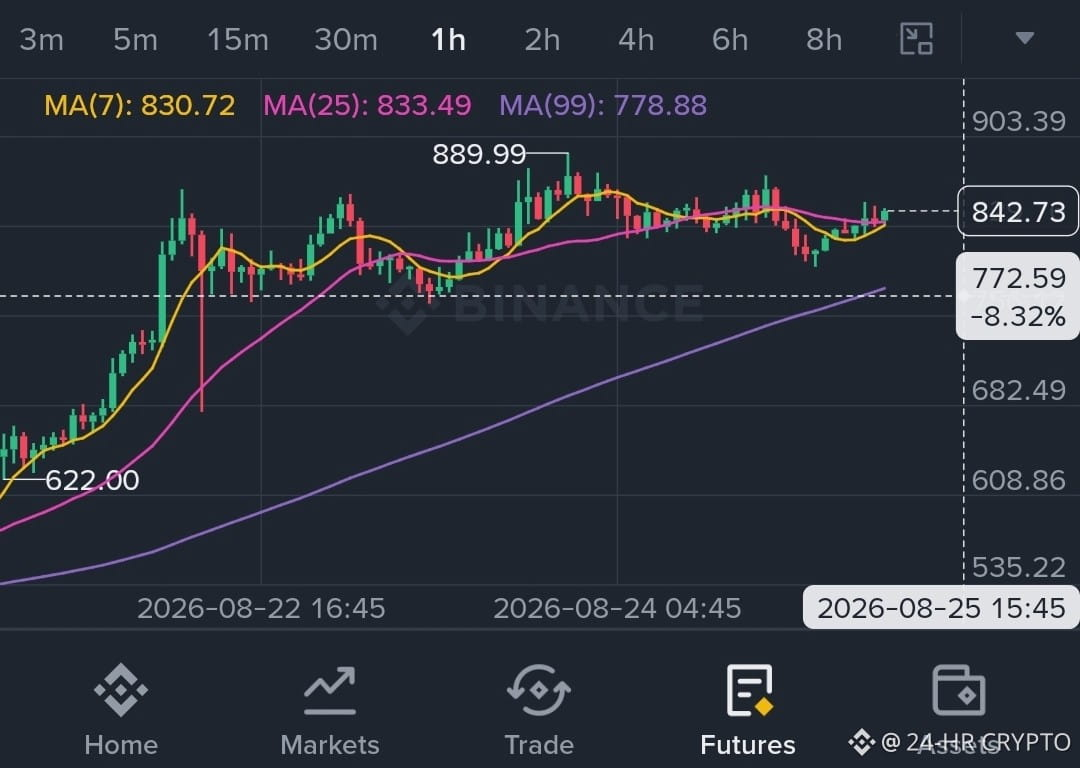Image resolution: width=1080 pixels, height=768 pixels.
Task: Open the Markets tab icon
Action: click(x=330, y=689)
